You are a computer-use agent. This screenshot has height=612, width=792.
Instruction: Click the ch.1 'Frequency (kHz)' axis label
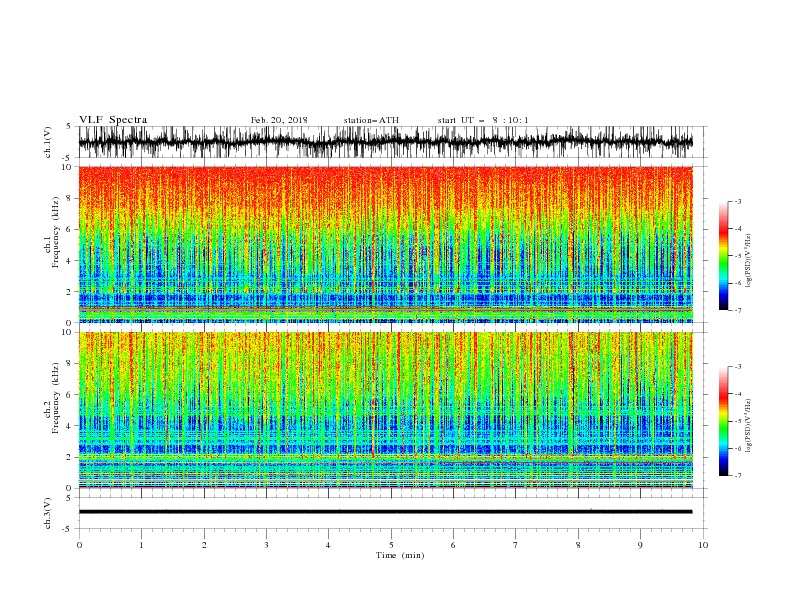[56, 233]
